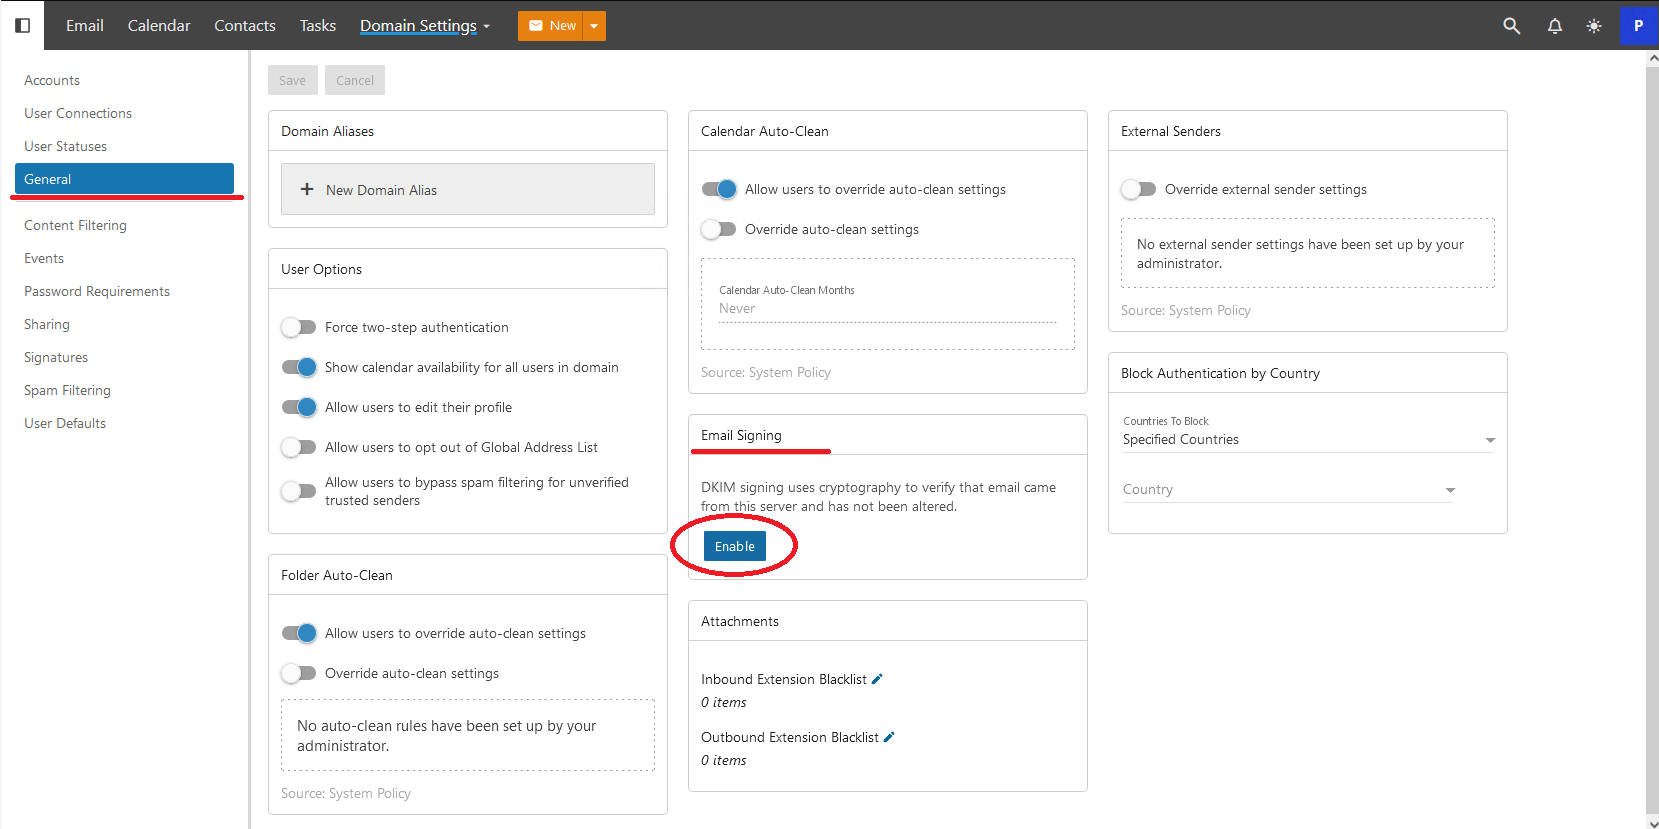Open the Calendar menu item
The width and height of the screenshot is (1659, 829).
coord(159,26)
